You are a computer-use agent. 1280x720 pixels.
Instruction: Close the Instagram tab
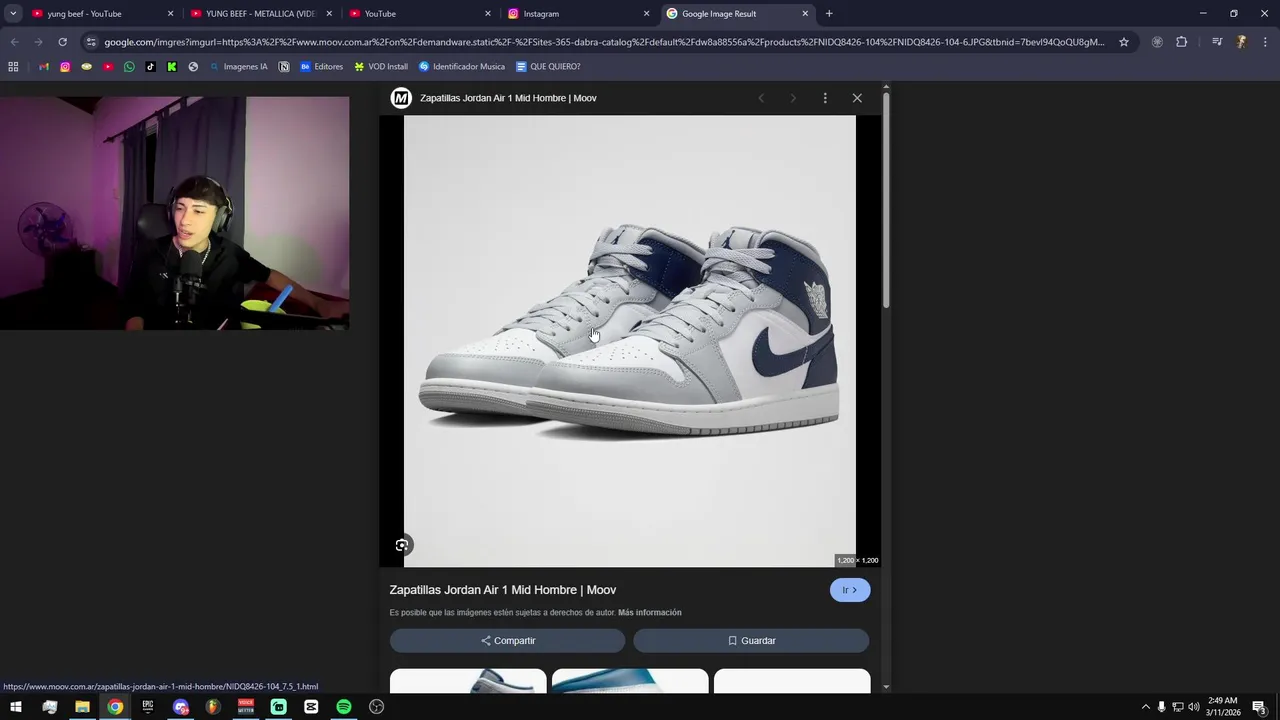pos(646,14)
